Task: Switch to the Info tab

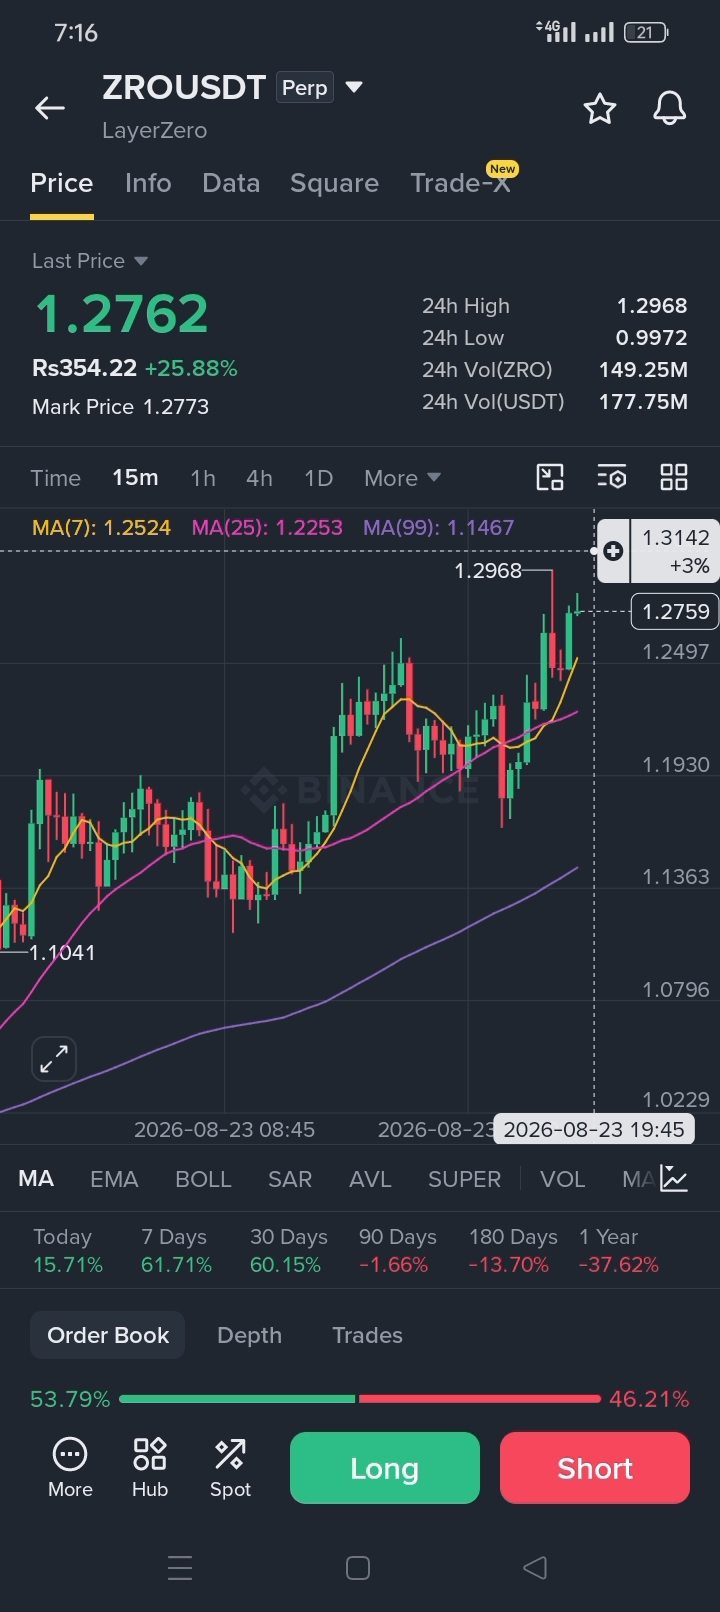Action: point(148,183)
